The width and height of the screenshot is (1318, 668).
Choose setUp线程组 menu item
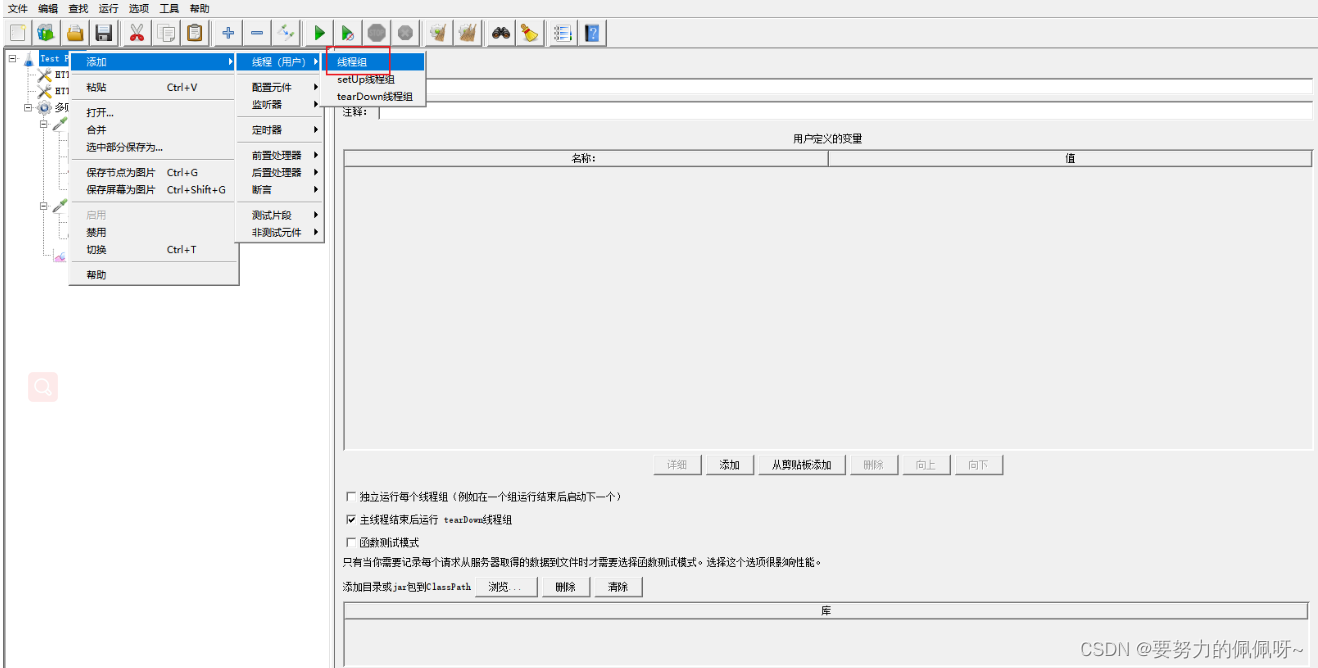(373, 79)
